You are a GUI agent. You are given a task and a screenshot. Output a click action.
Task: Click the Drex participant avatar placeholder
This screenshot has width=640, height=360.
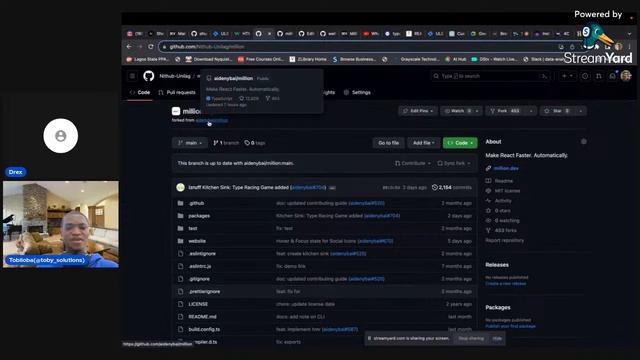tap(61, 136)
